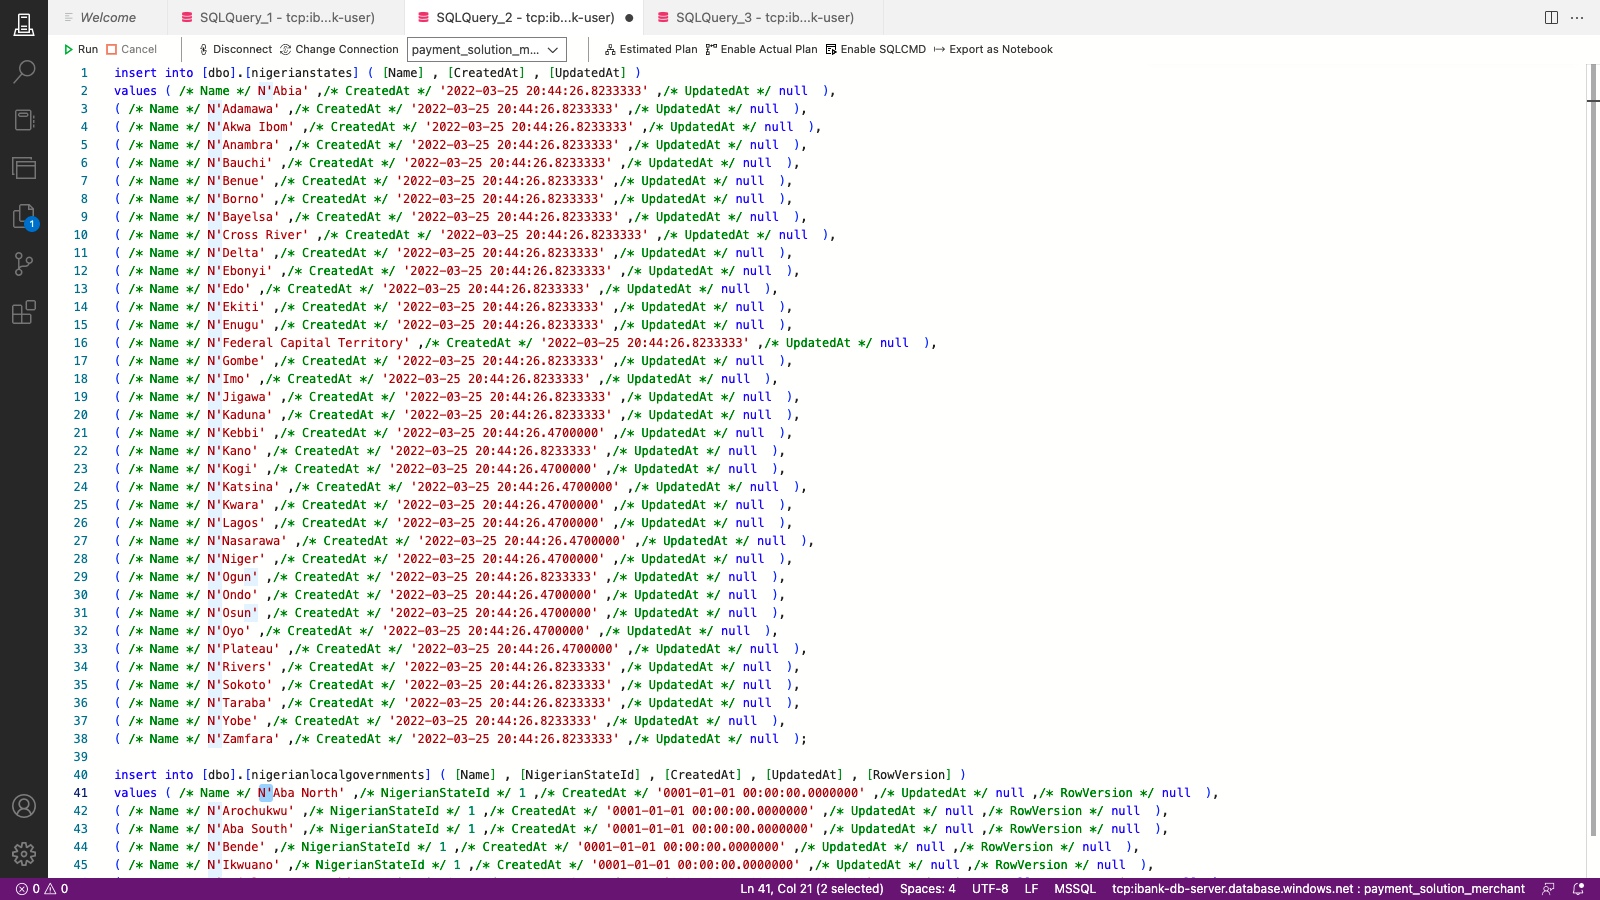Change the LF end-of-line sequence
This screenshot has width=1600, height=900.
pos(1031,889)
